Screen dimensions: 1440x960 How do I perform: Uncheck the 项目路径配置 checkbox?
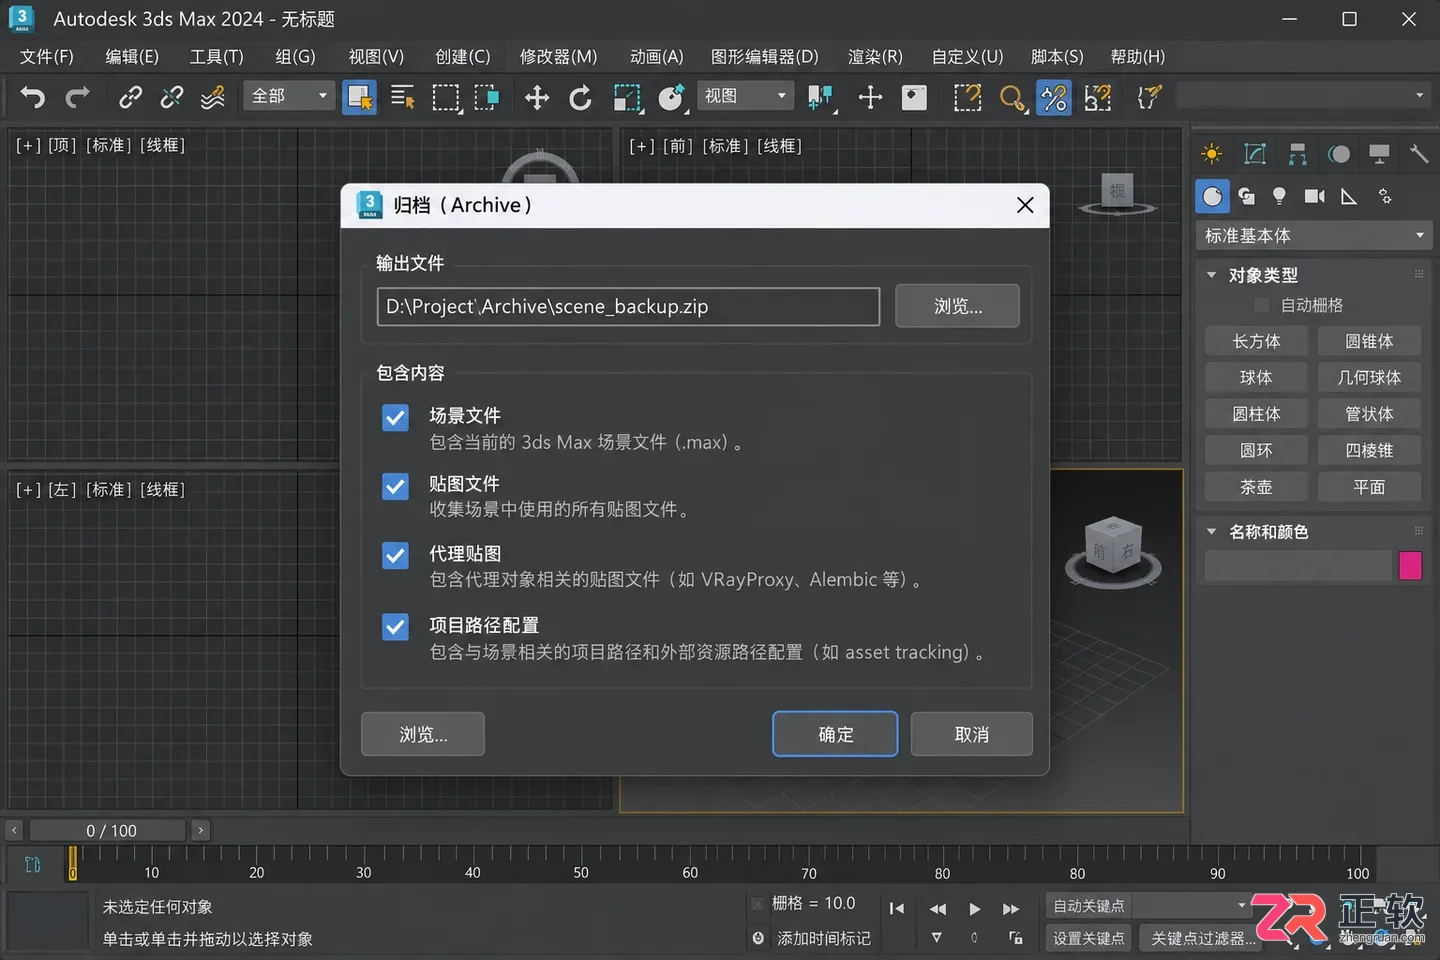396,627
